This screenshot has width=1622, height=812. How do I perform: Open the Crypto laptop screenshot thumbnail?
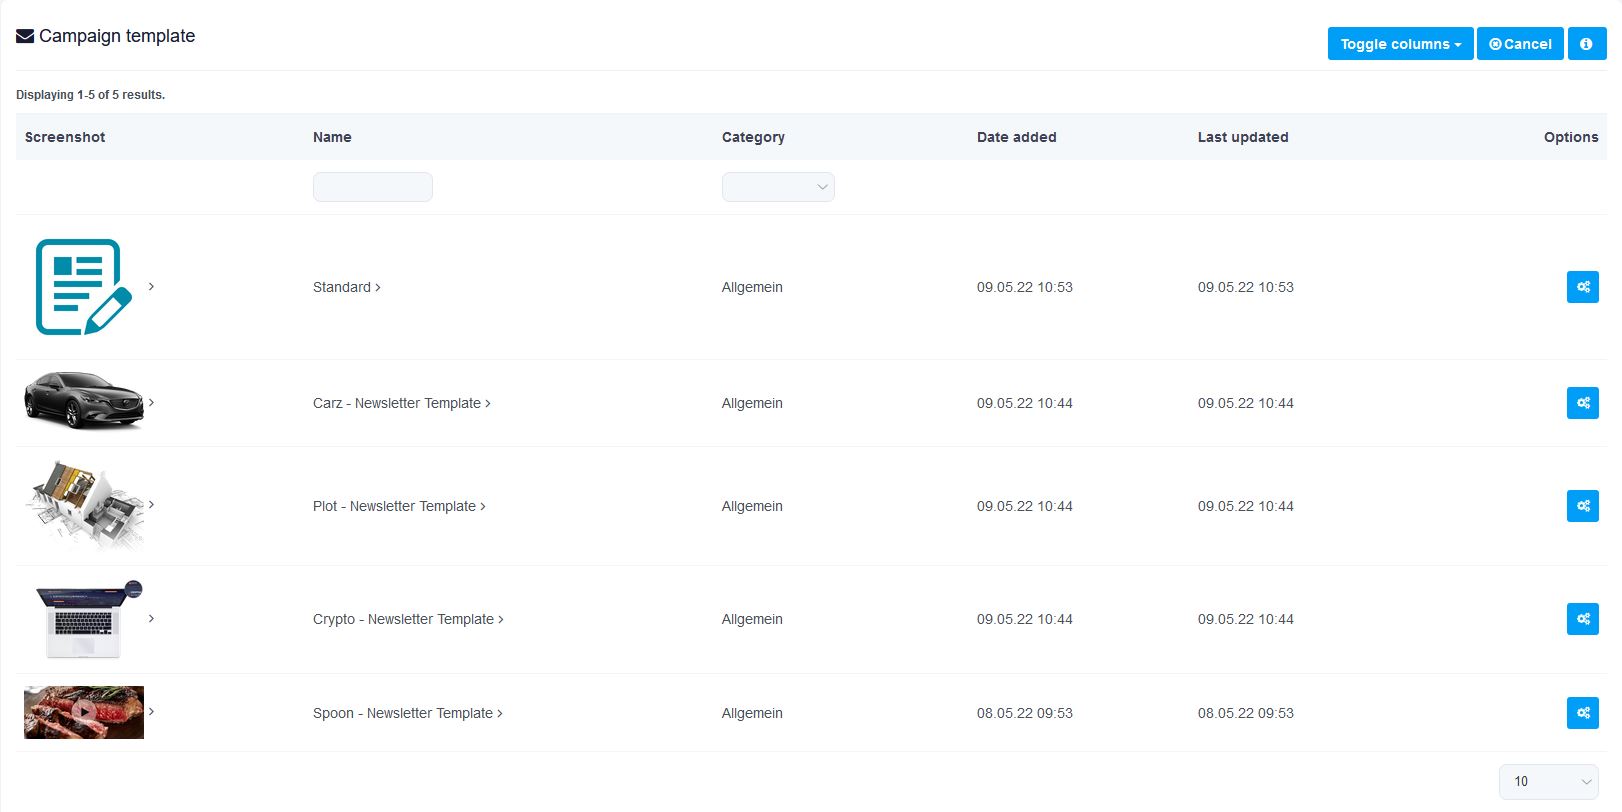(85, 619)
